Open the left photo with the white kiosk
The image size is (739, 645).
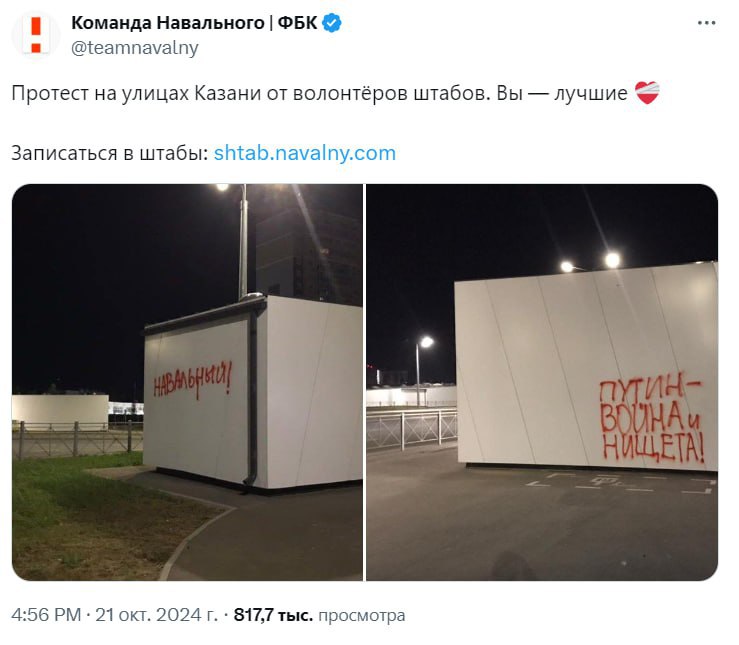point(187,382)
